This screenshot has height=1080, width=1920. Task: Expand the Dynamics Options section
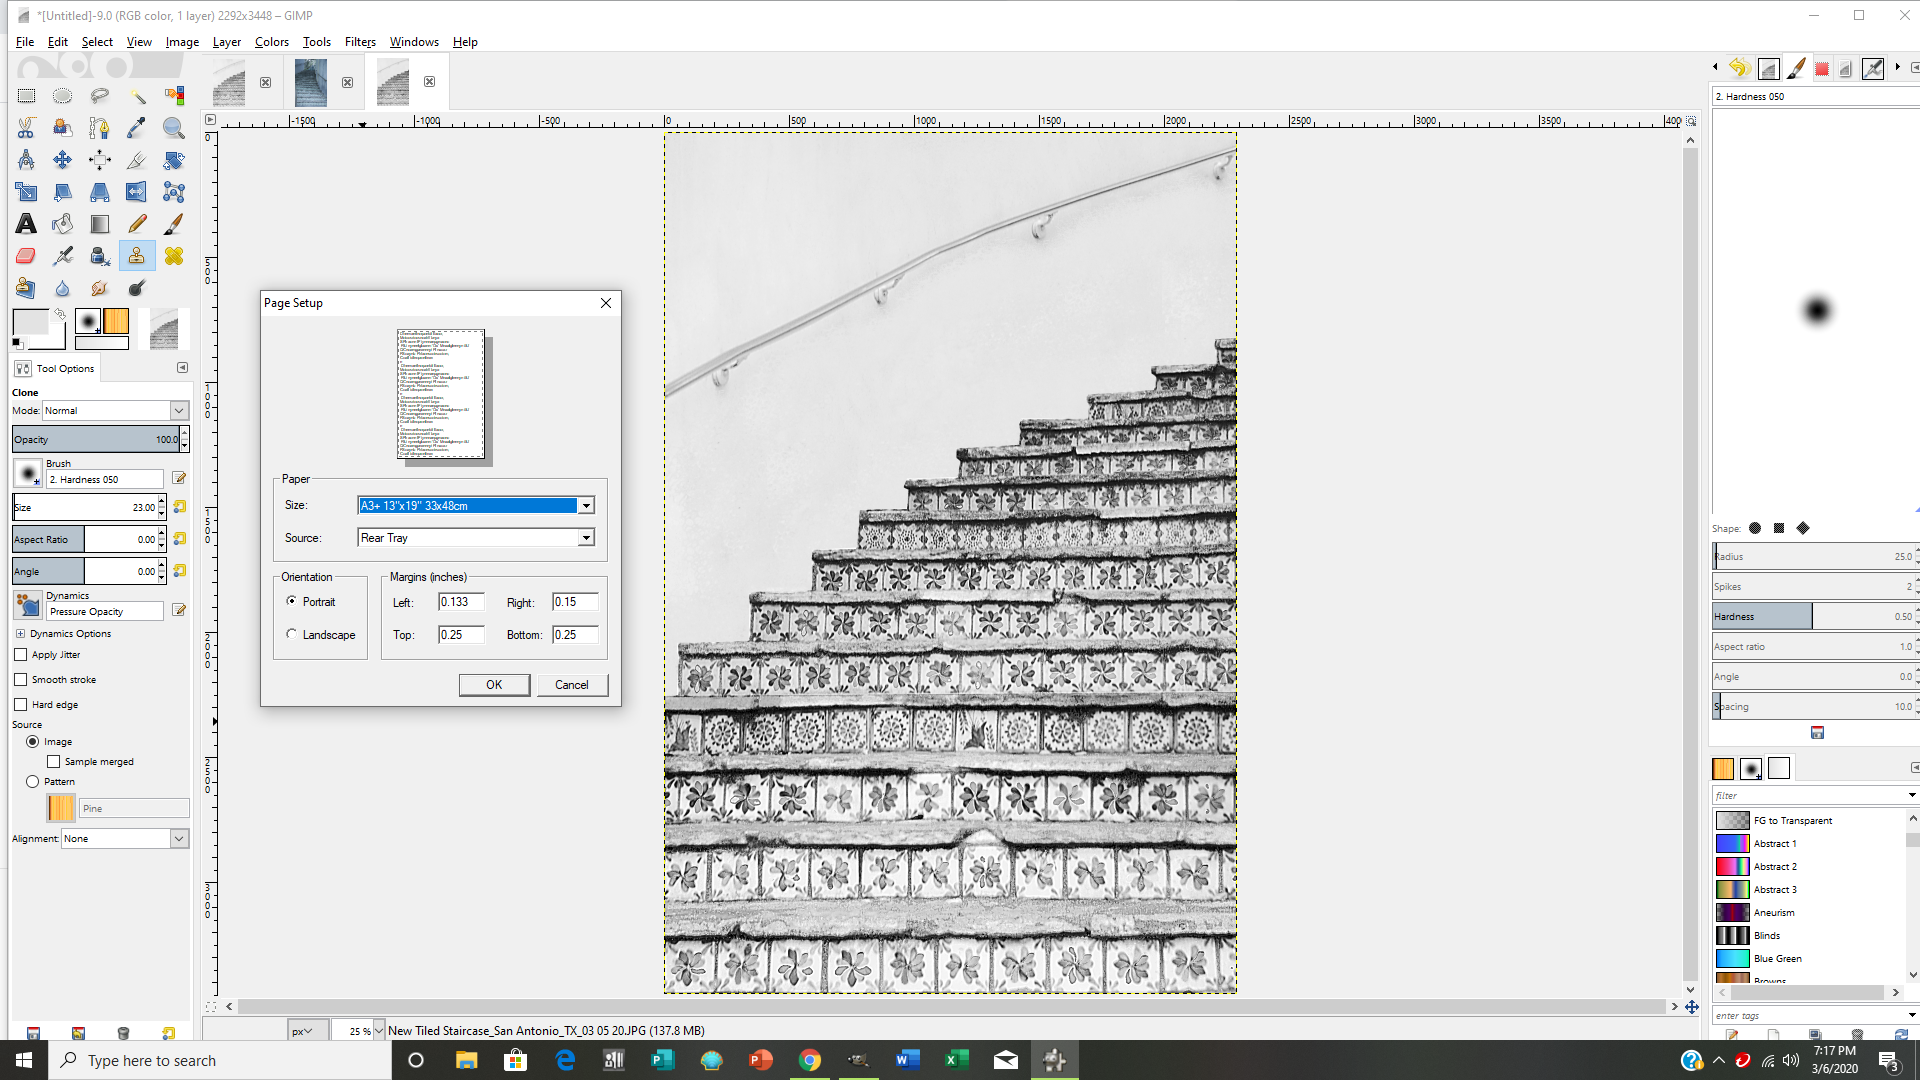pyautogui.click(x=20, y=634)
